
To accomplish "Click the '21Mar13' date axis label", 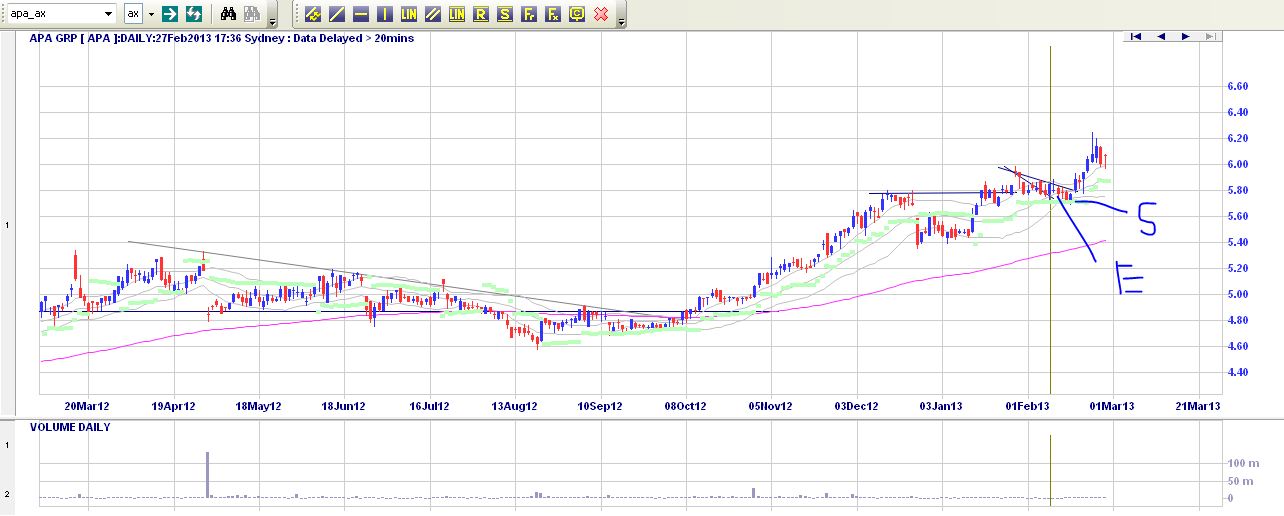I will (x=1198, y=406).
